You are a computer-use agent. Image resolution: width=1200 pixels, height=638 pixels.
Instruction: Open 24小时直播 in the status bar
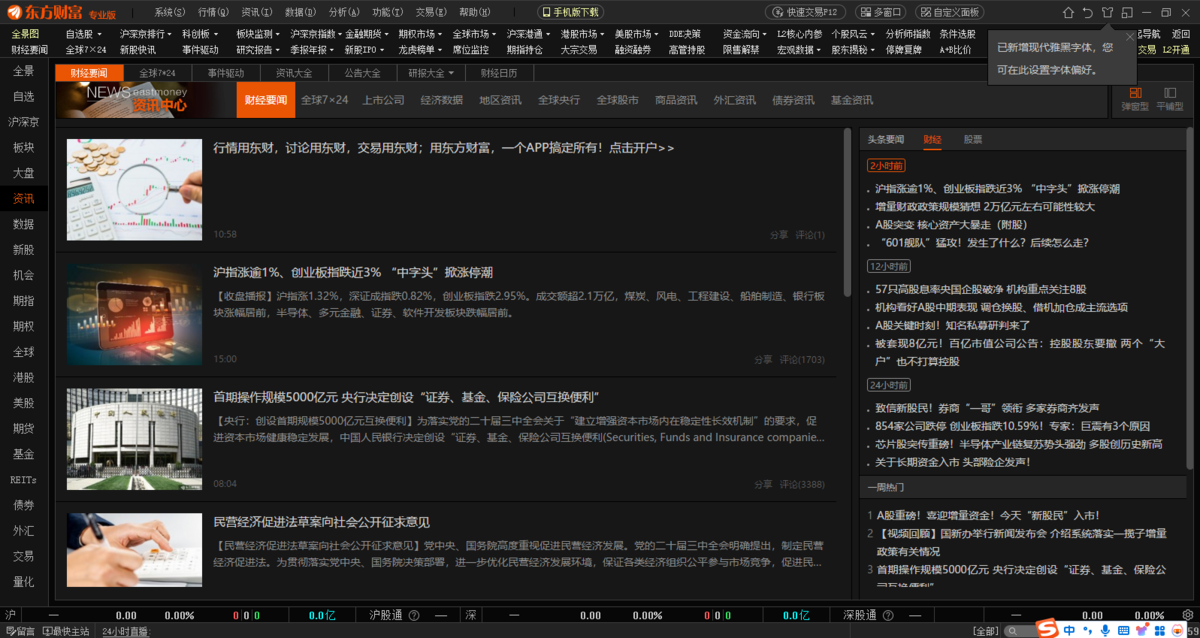point(124,631)
